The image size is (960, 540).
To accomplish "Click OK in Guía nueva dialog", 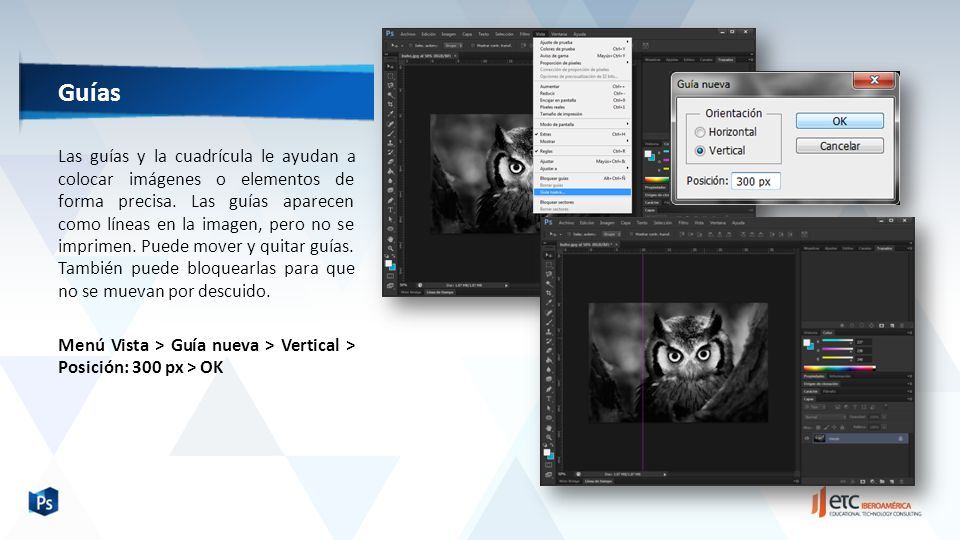I will pyautogui.click(x=839, y=121).
